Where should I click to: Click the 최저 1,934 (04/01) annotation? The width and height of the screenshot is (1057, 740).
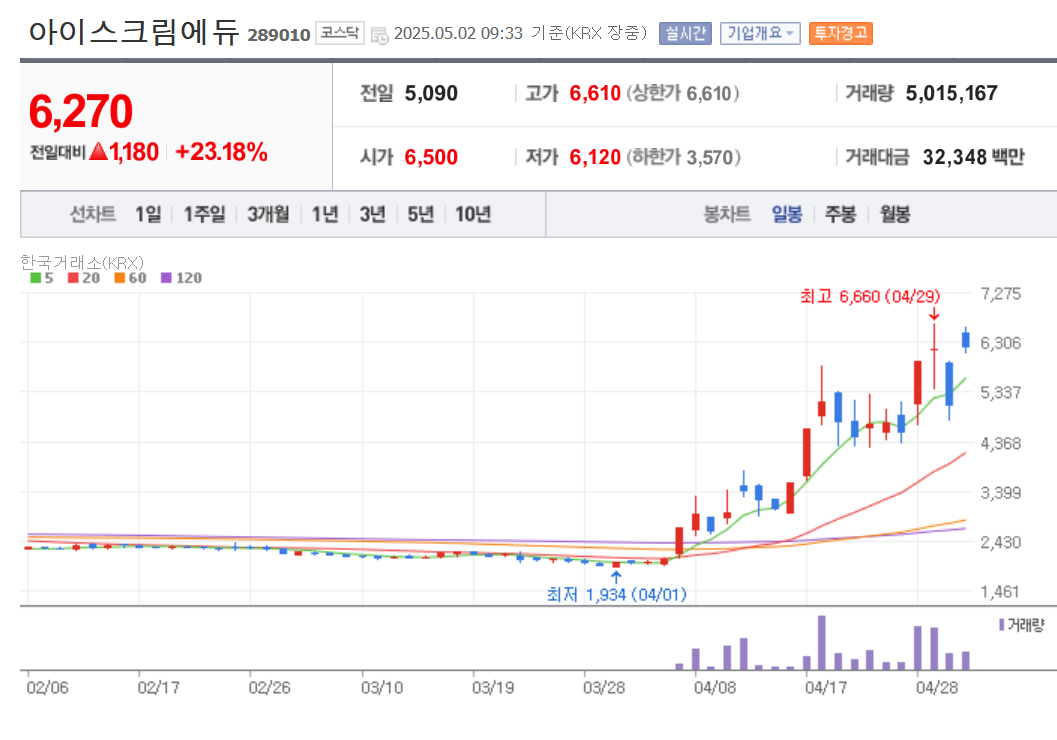pyautogui.click(x=616, y=594)
